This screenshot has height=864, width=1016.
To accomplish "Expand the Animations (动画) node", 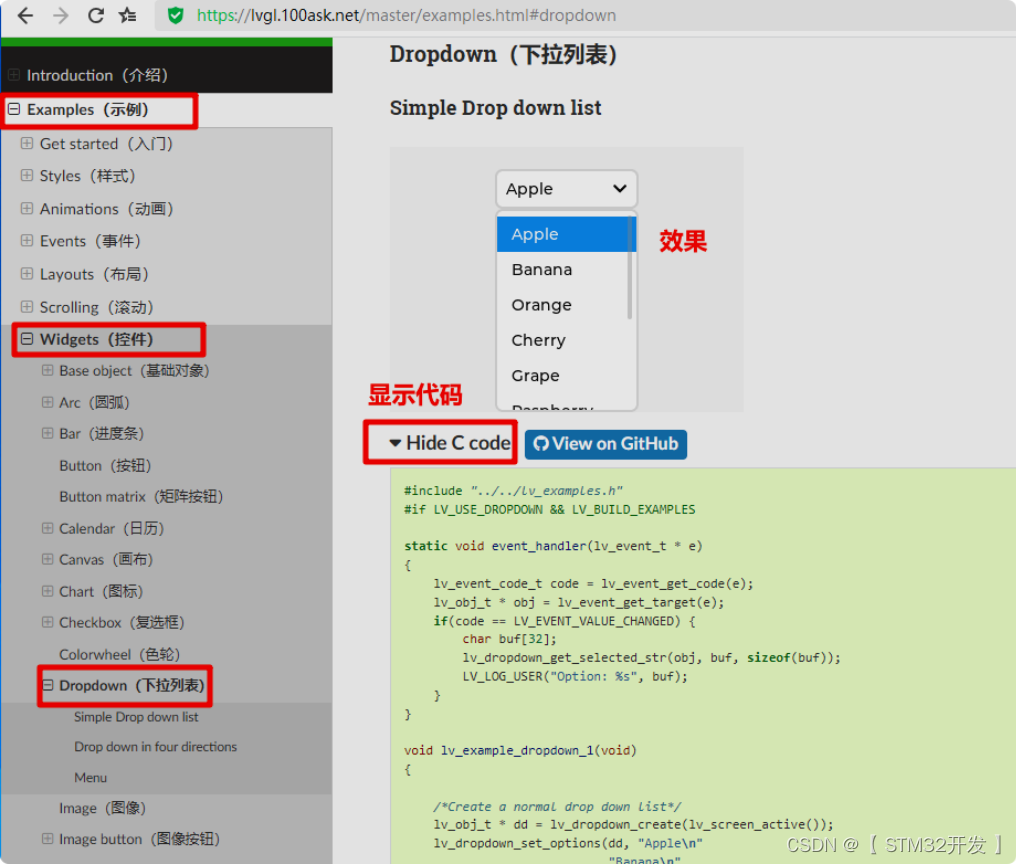I will [x=27, y=209].
